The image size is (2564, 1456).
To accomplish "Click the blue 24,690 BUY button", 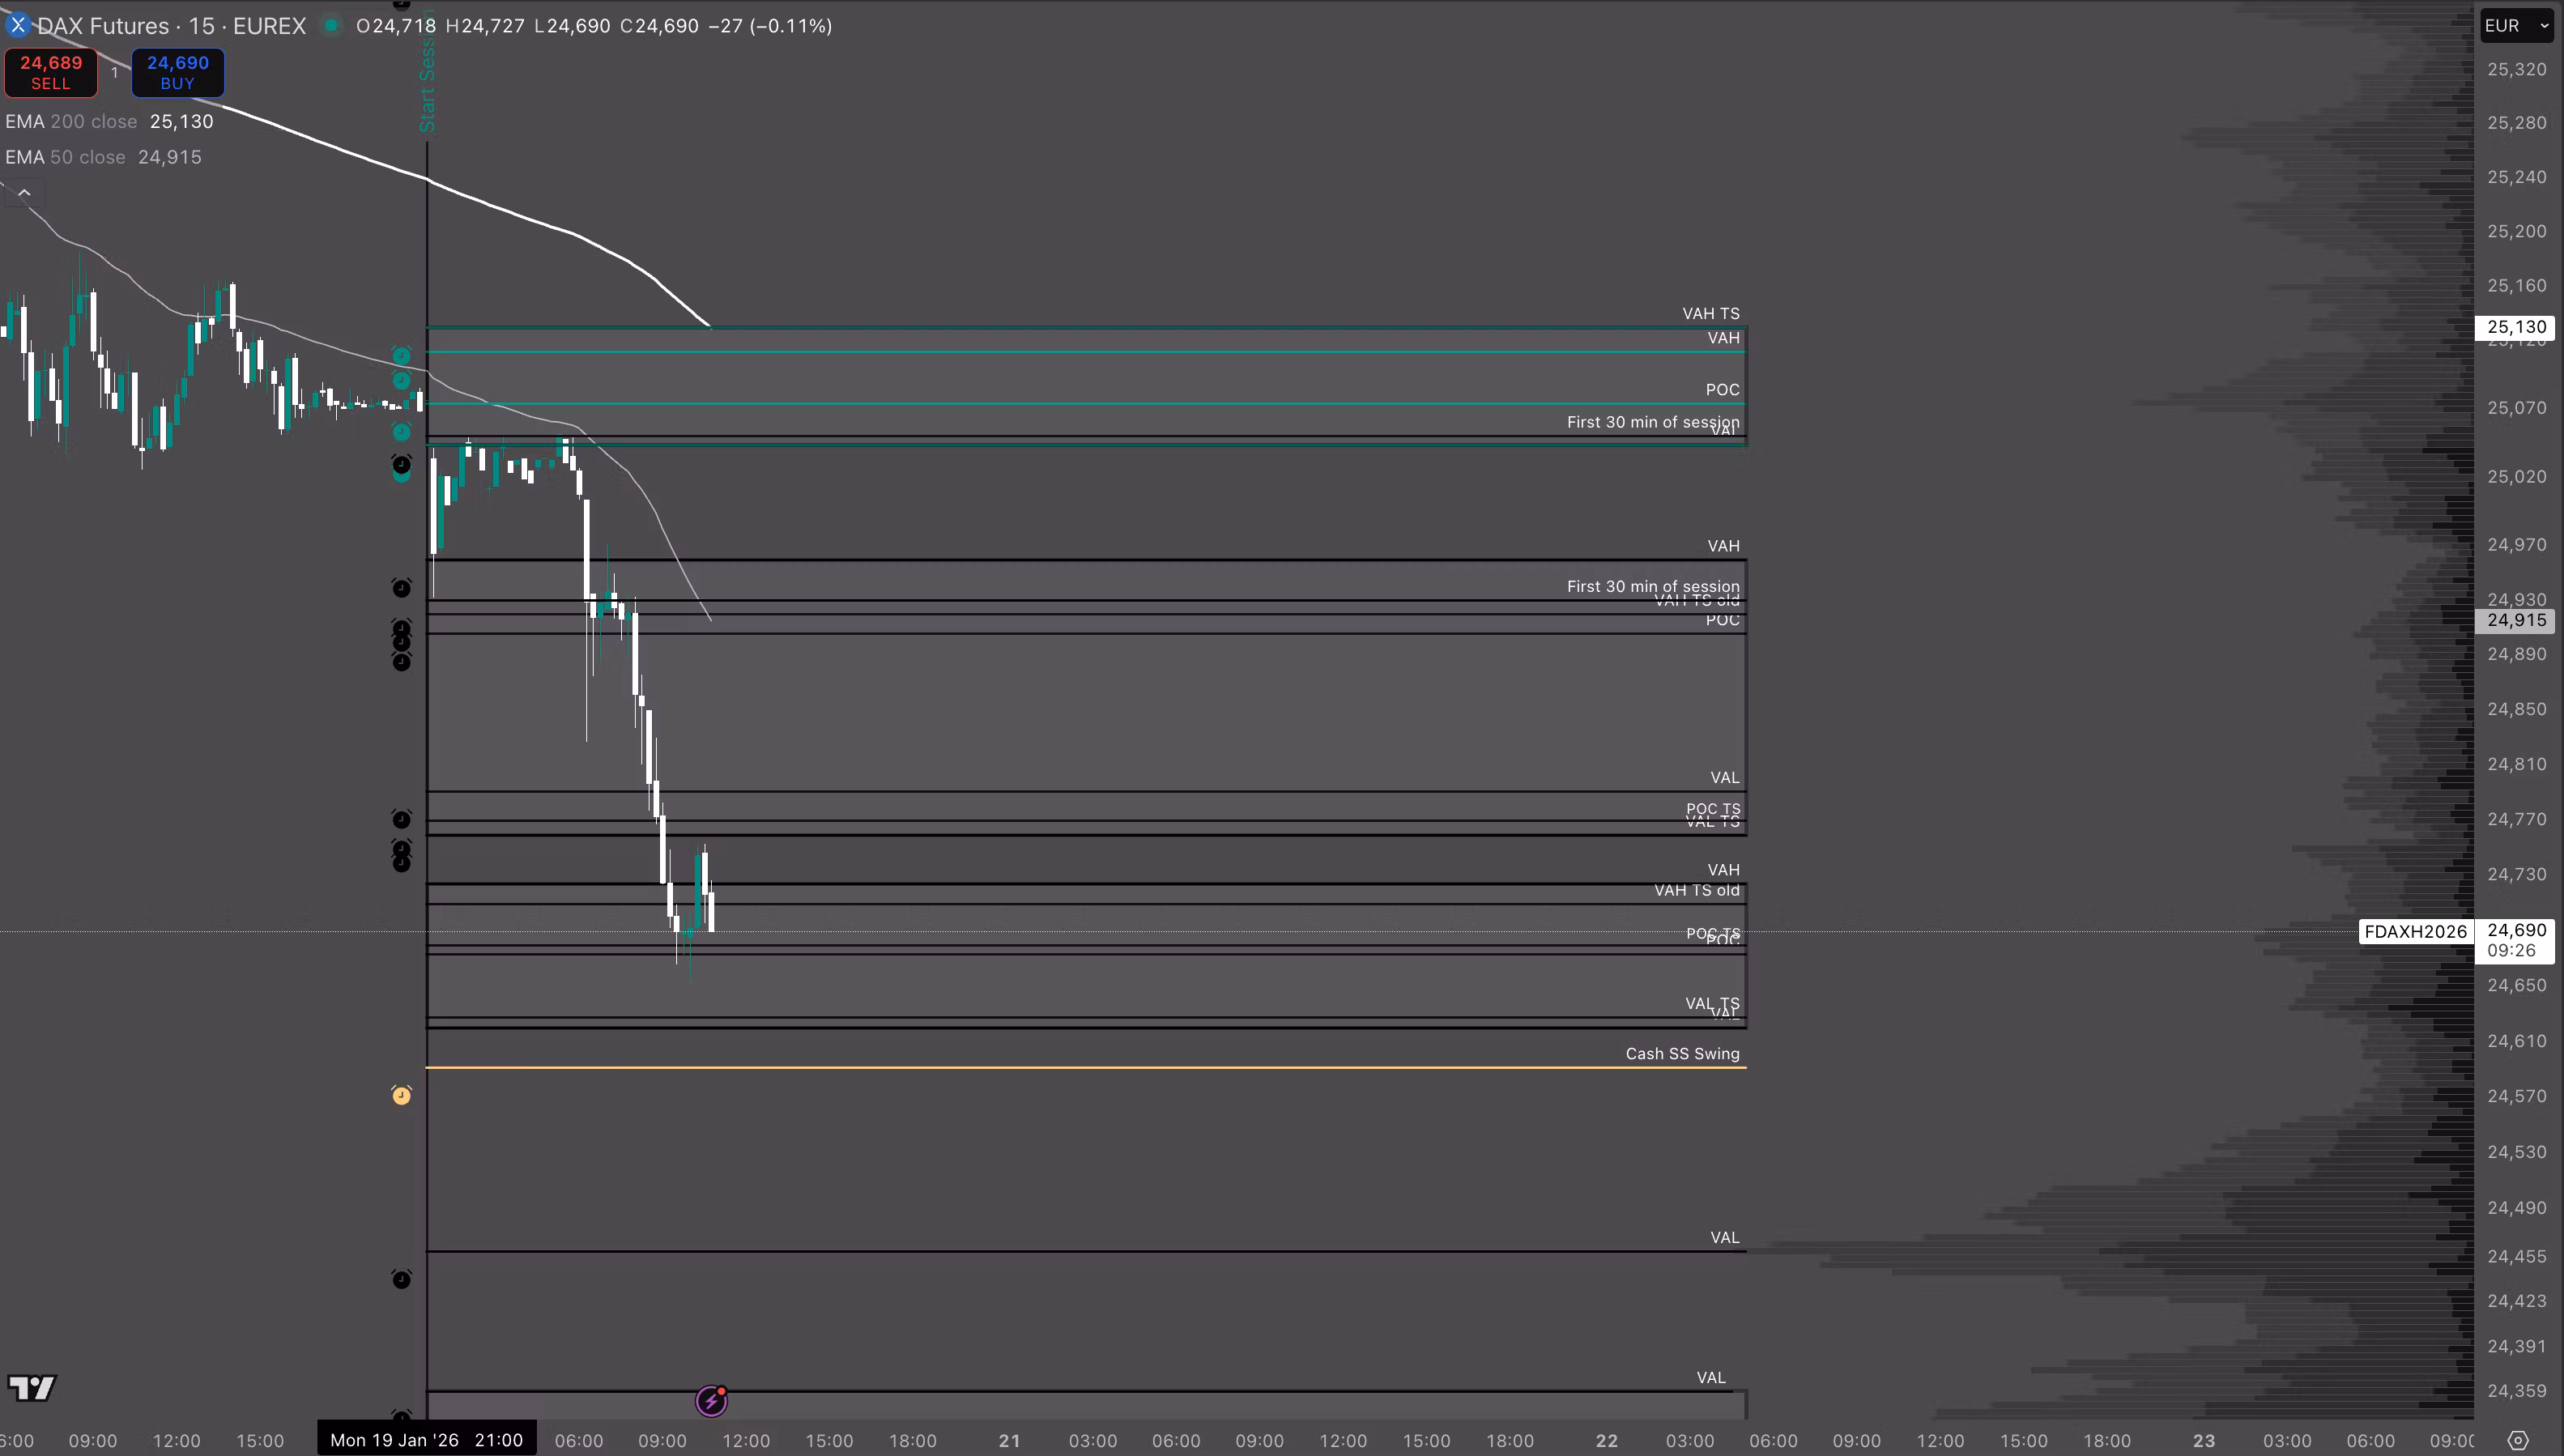I will pos(178,72).
